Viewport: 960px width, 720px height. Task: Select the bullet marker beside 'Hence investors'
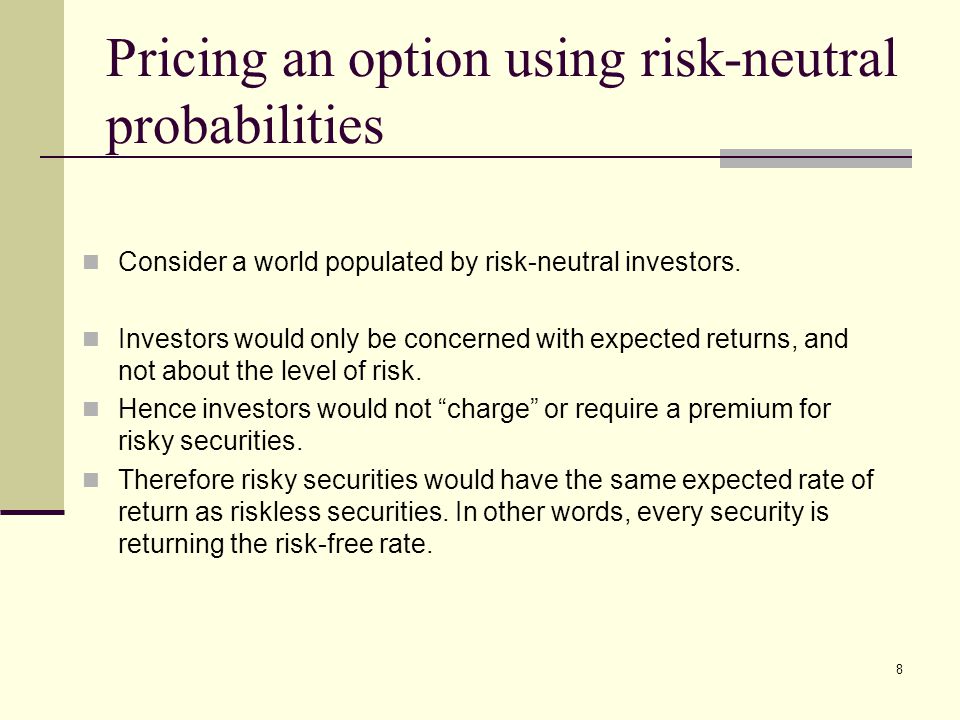[x=91, y=409]
